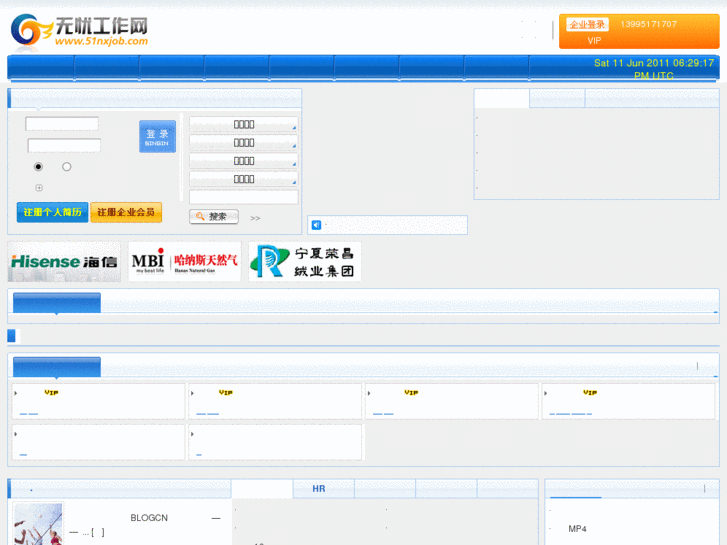The width and height of the screenshot is (727, 545).
Task: Click 注册个人简历 register resume button
Action: [x=52, y=212]
